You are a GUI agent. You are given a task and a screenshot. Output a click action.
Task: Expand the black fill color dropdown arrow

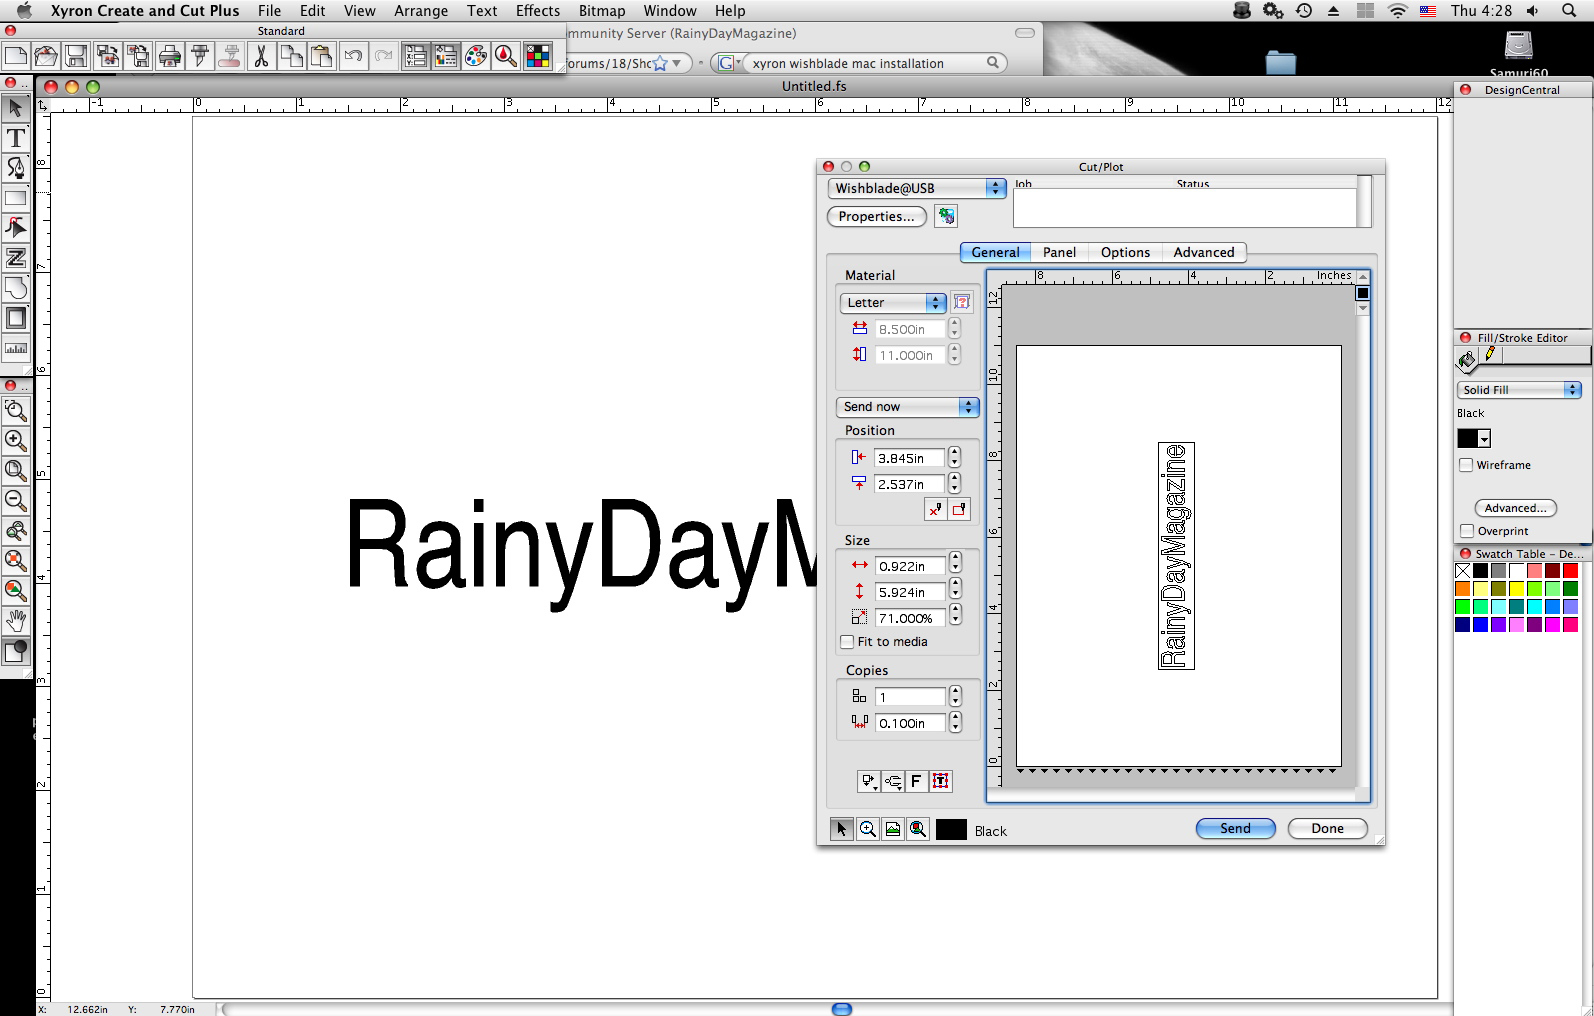(1484, 439)
